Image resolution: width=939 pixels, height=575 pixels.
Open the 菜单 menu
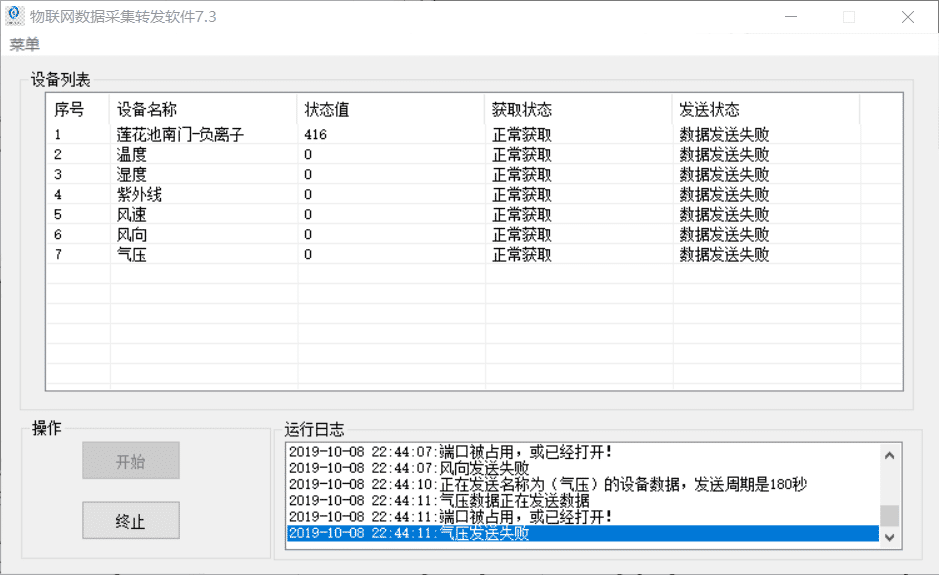coord(25,45)
